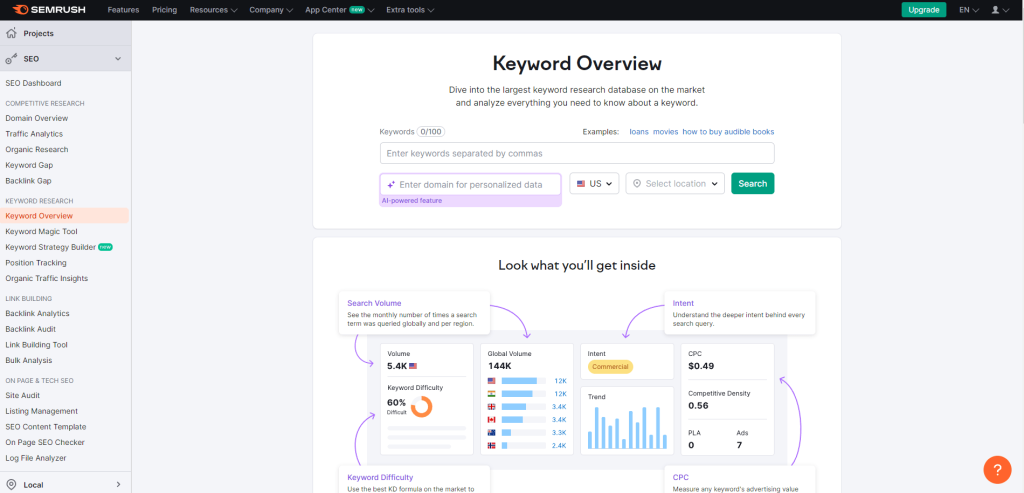This screenshot has width=1024, height=493.
Task: Click the Projects link in sidebar
Action: pos(39,33)
